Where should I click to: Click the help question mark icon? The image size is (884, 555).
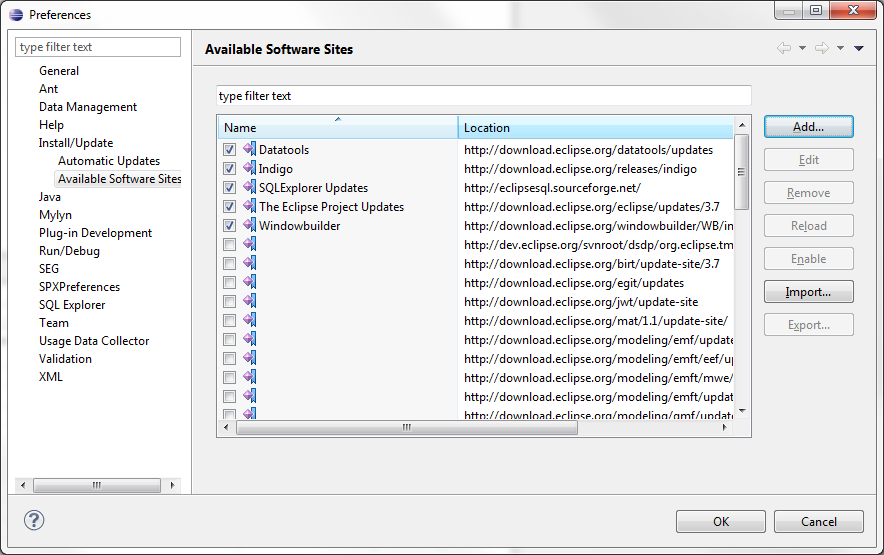[34, 520]
